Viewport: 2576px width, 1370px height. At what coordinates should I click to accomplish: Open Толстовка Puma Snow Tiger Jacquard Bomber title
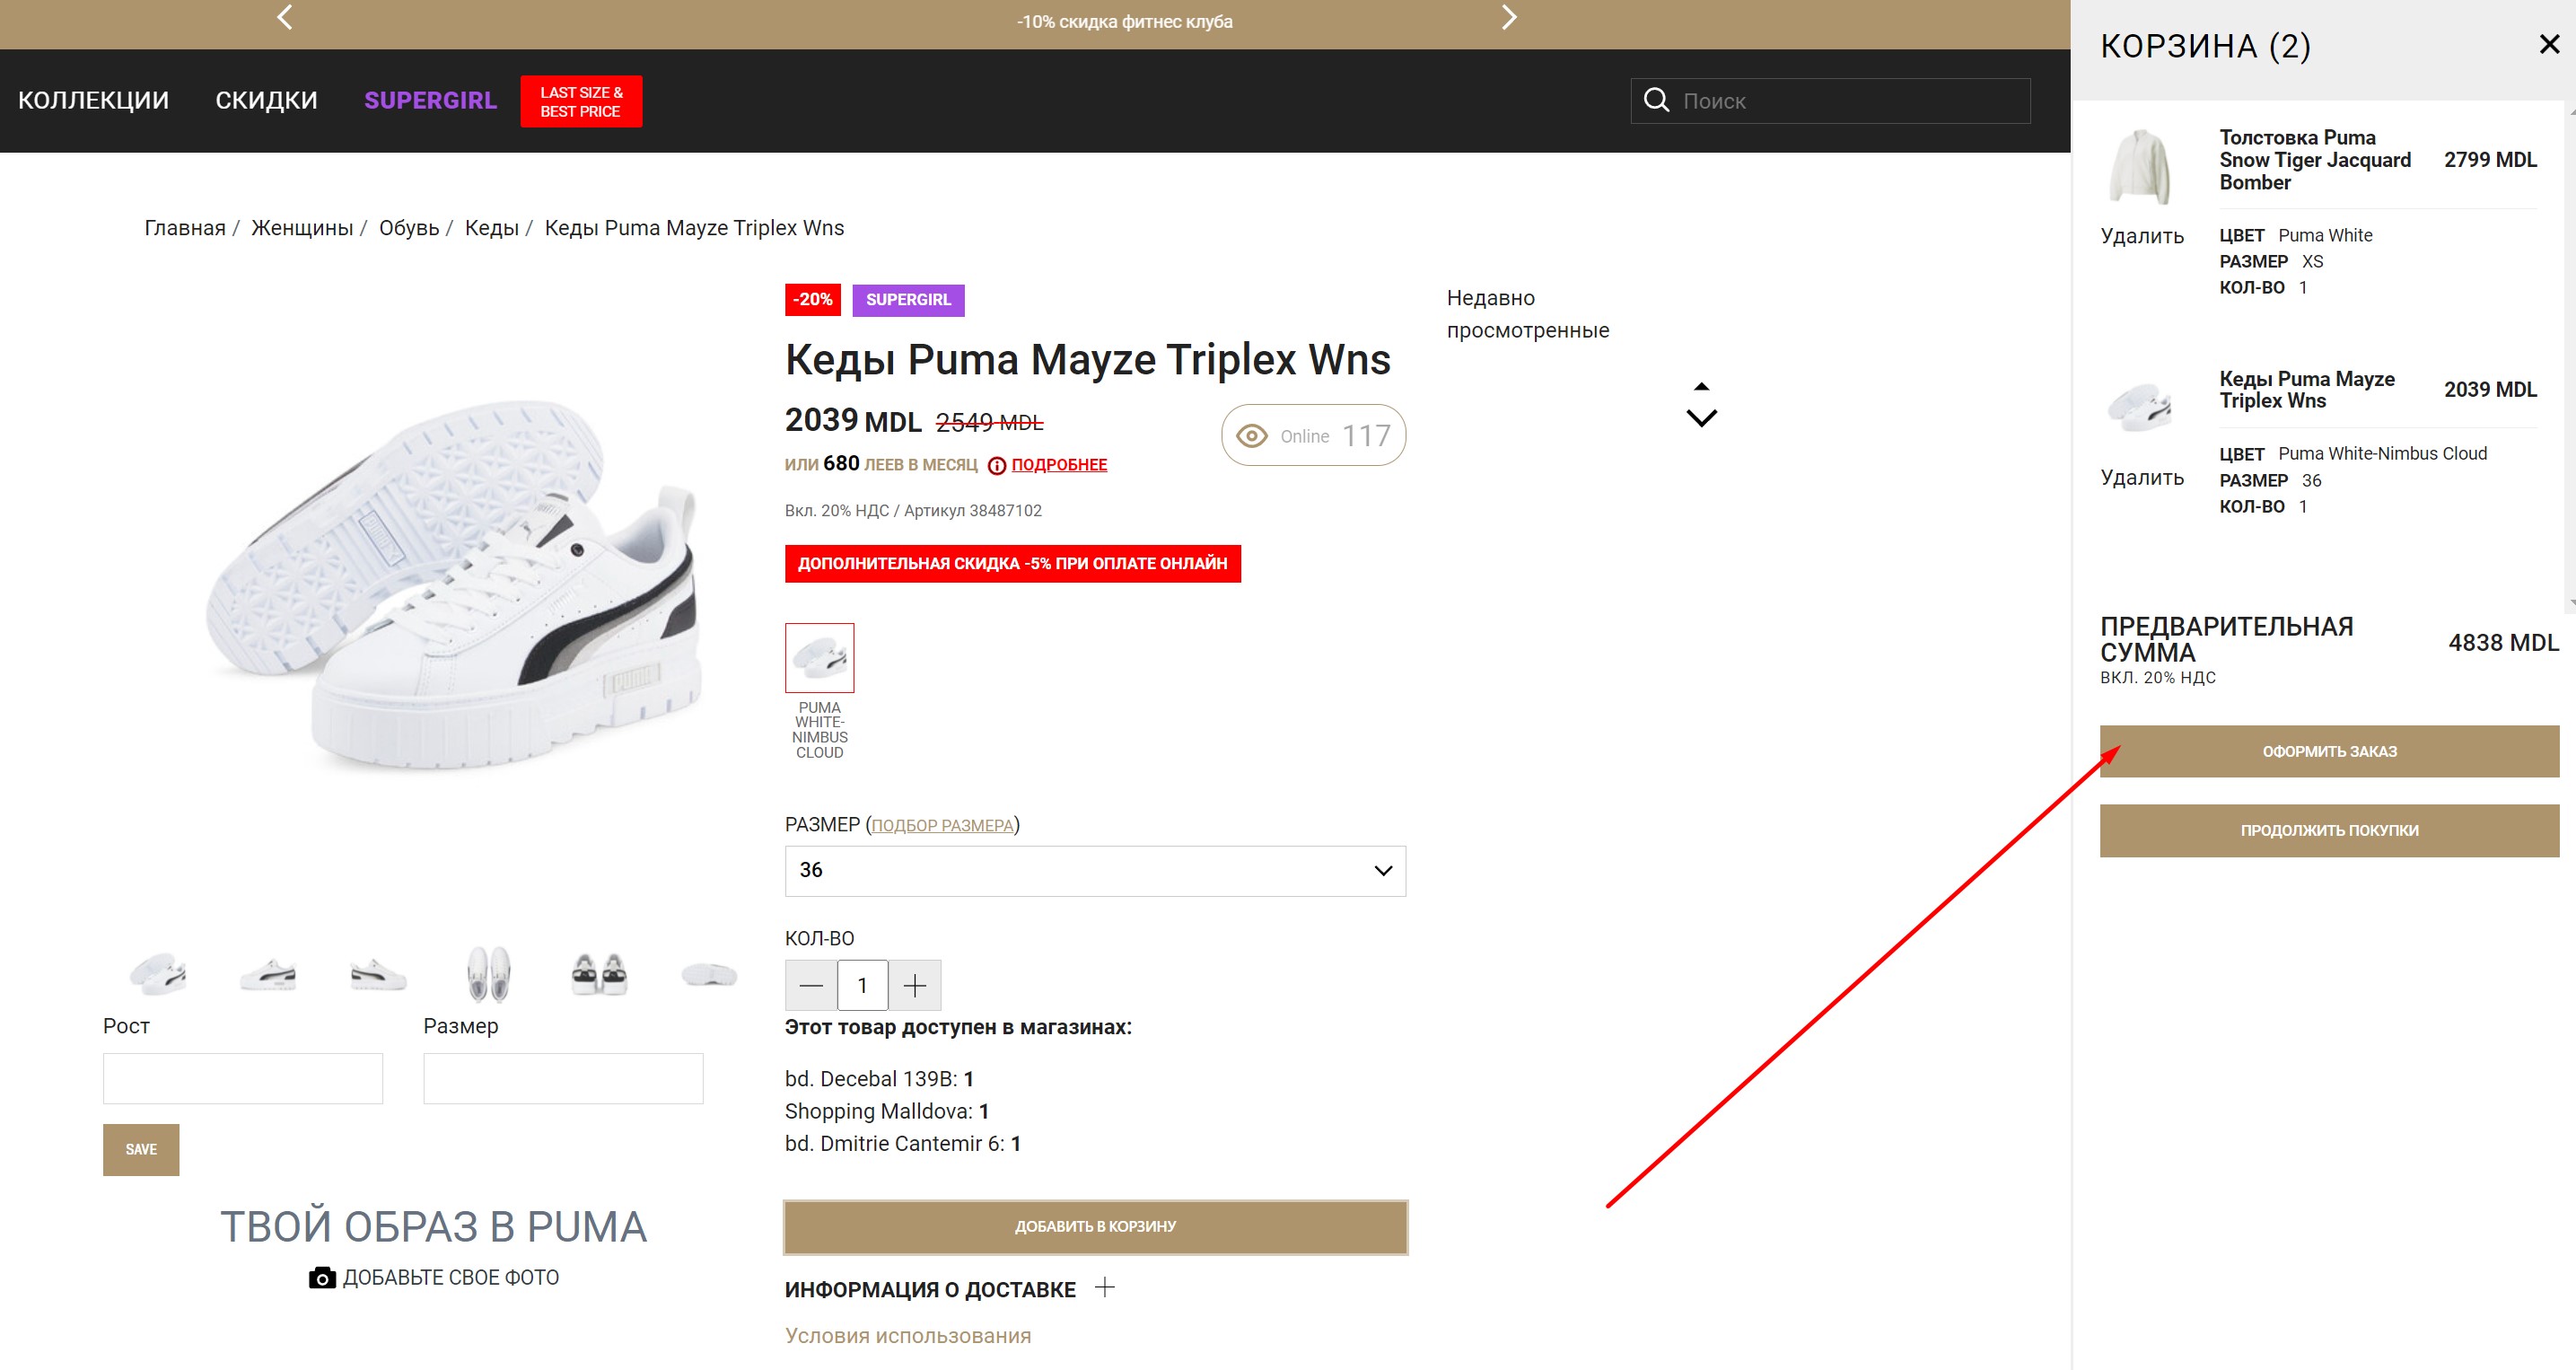pyautogui.click(x=2315, y=160)
